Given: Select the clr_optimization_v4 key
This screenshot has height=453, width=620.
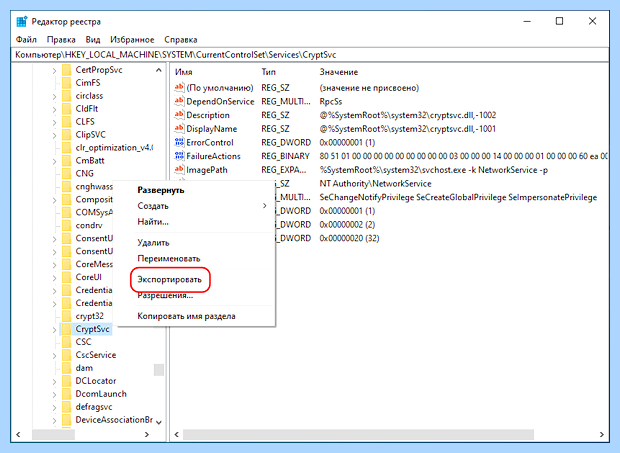Looking at the screenshot, I should (x=114, y=147).
